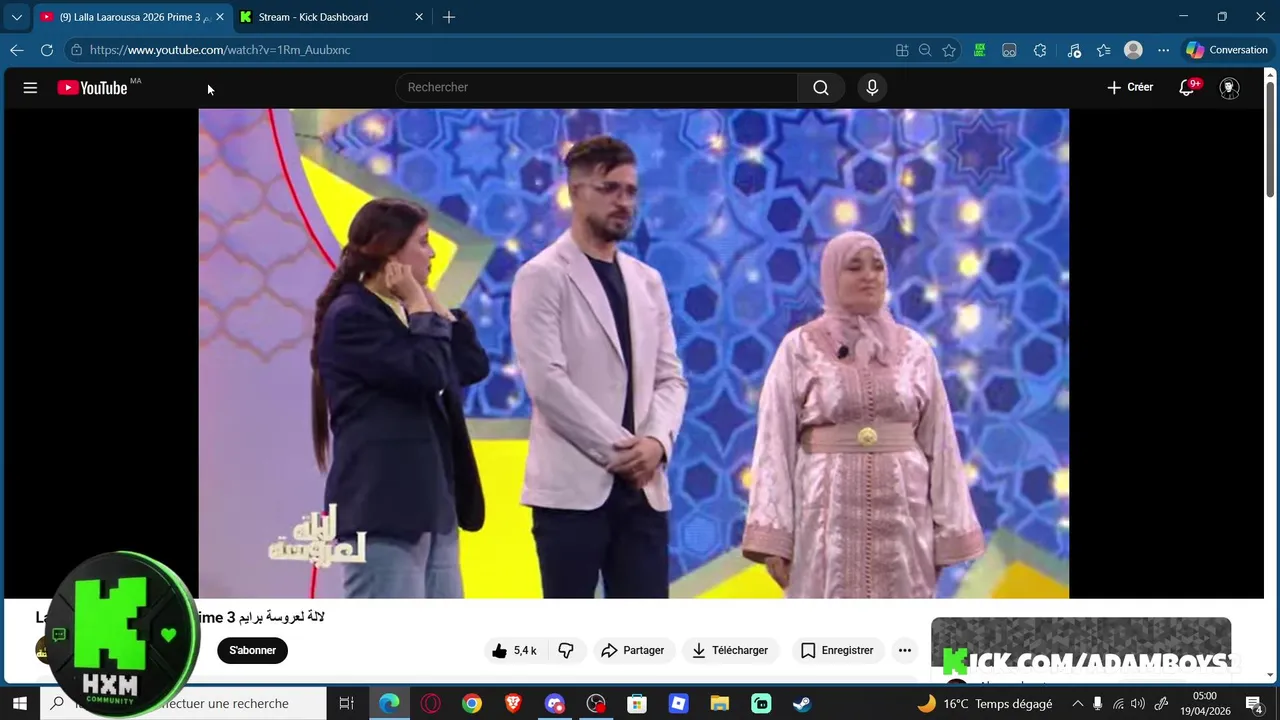This screenshot has height=720, width=1280.
Task: Click the video title لالة لعروسة برايم
Action: (x=280, y=617)
